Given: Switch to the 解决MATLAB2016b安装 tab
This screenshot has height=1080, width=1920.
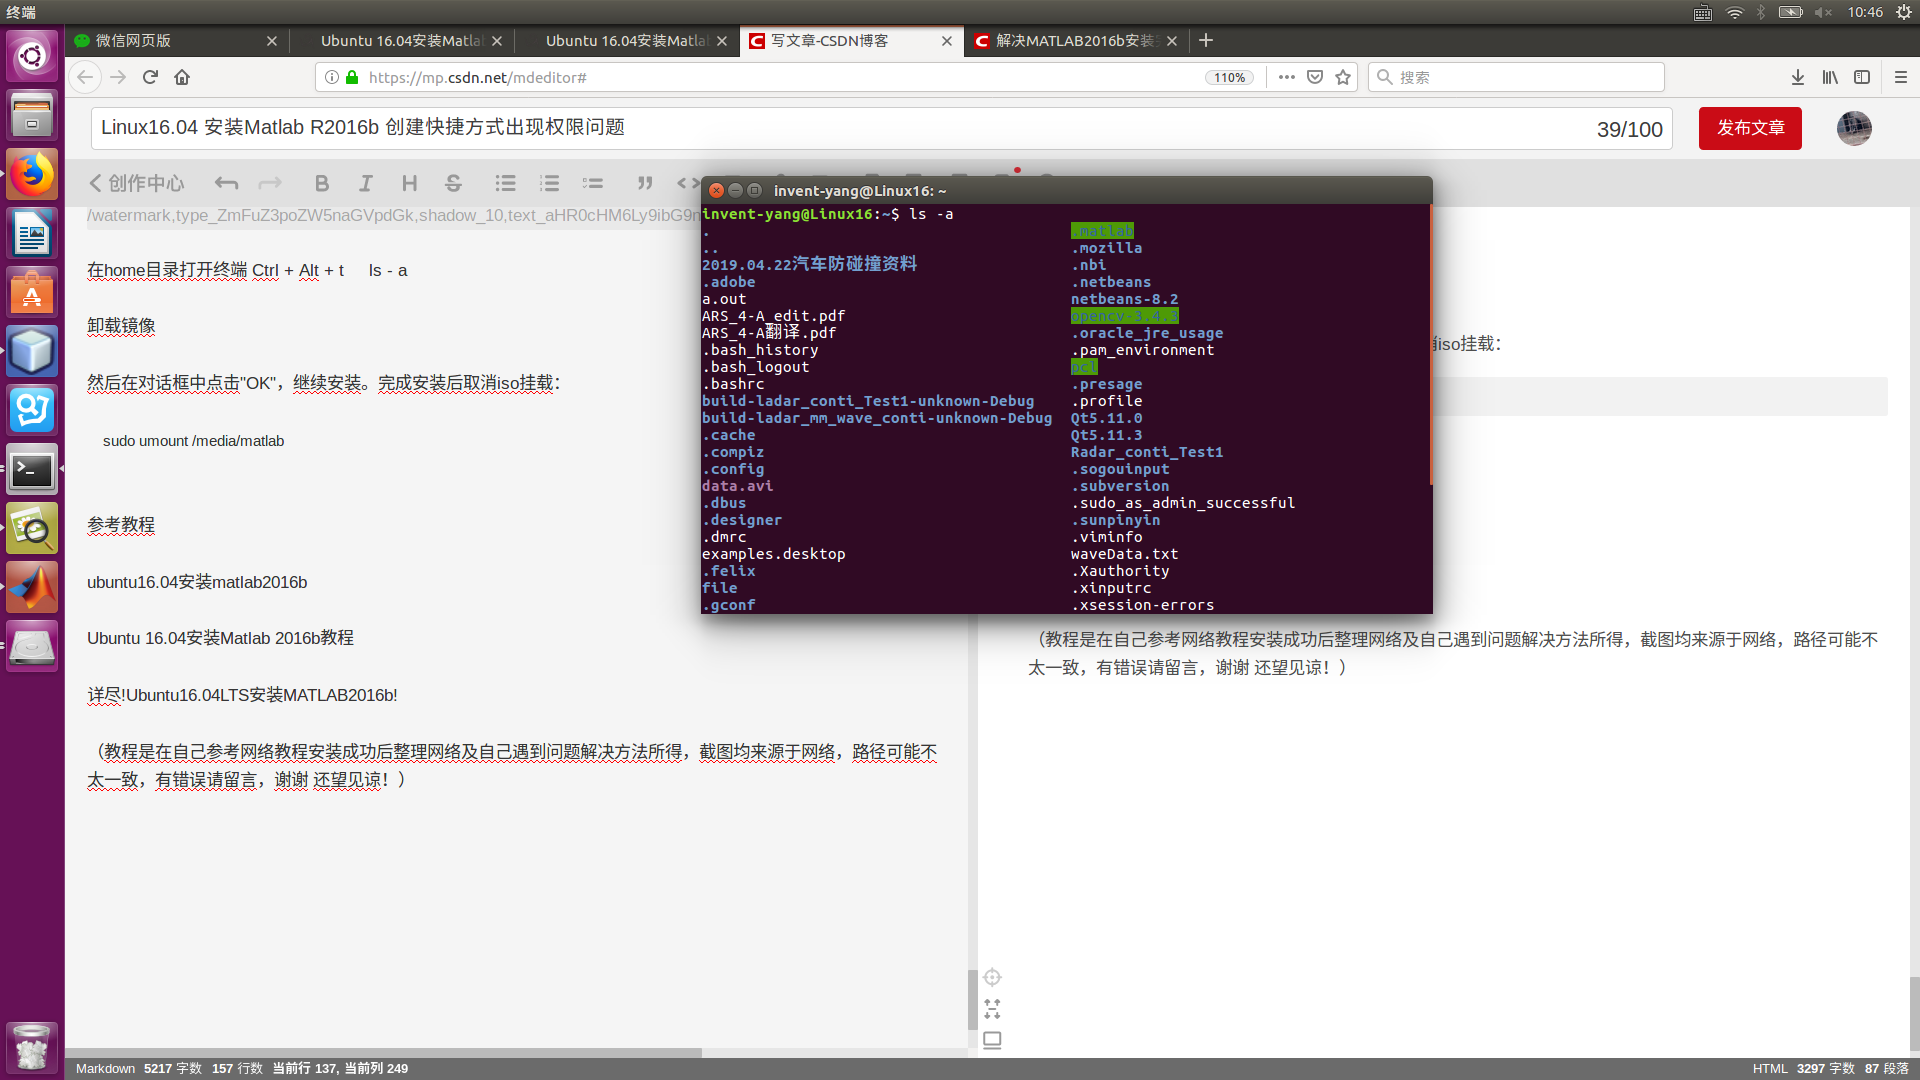Looking at the screenshot, I should coord(1075,41).
